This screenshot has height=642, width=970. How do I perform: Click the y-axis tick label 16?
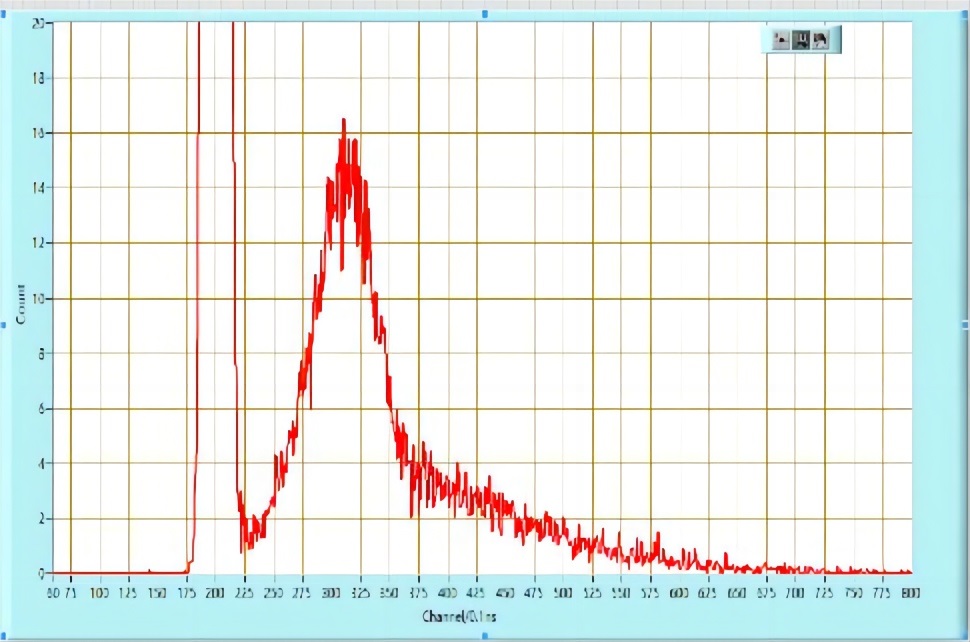[38, 133]
